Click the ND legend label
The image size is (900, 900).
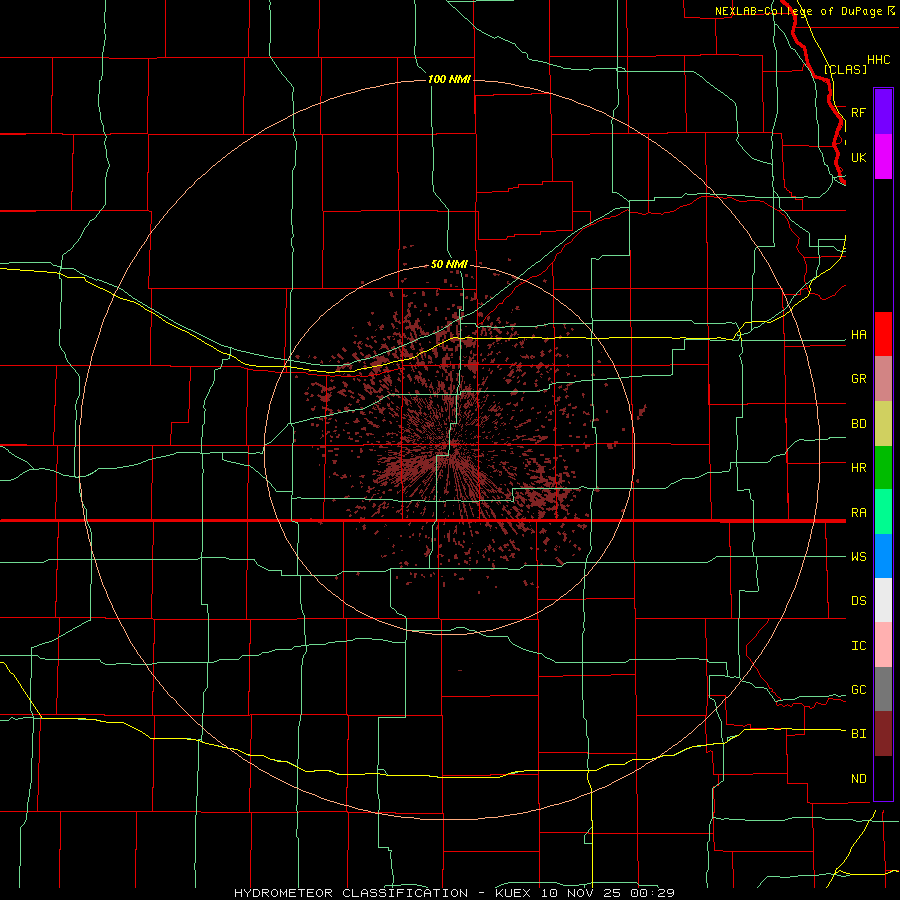tap(858, 779)
